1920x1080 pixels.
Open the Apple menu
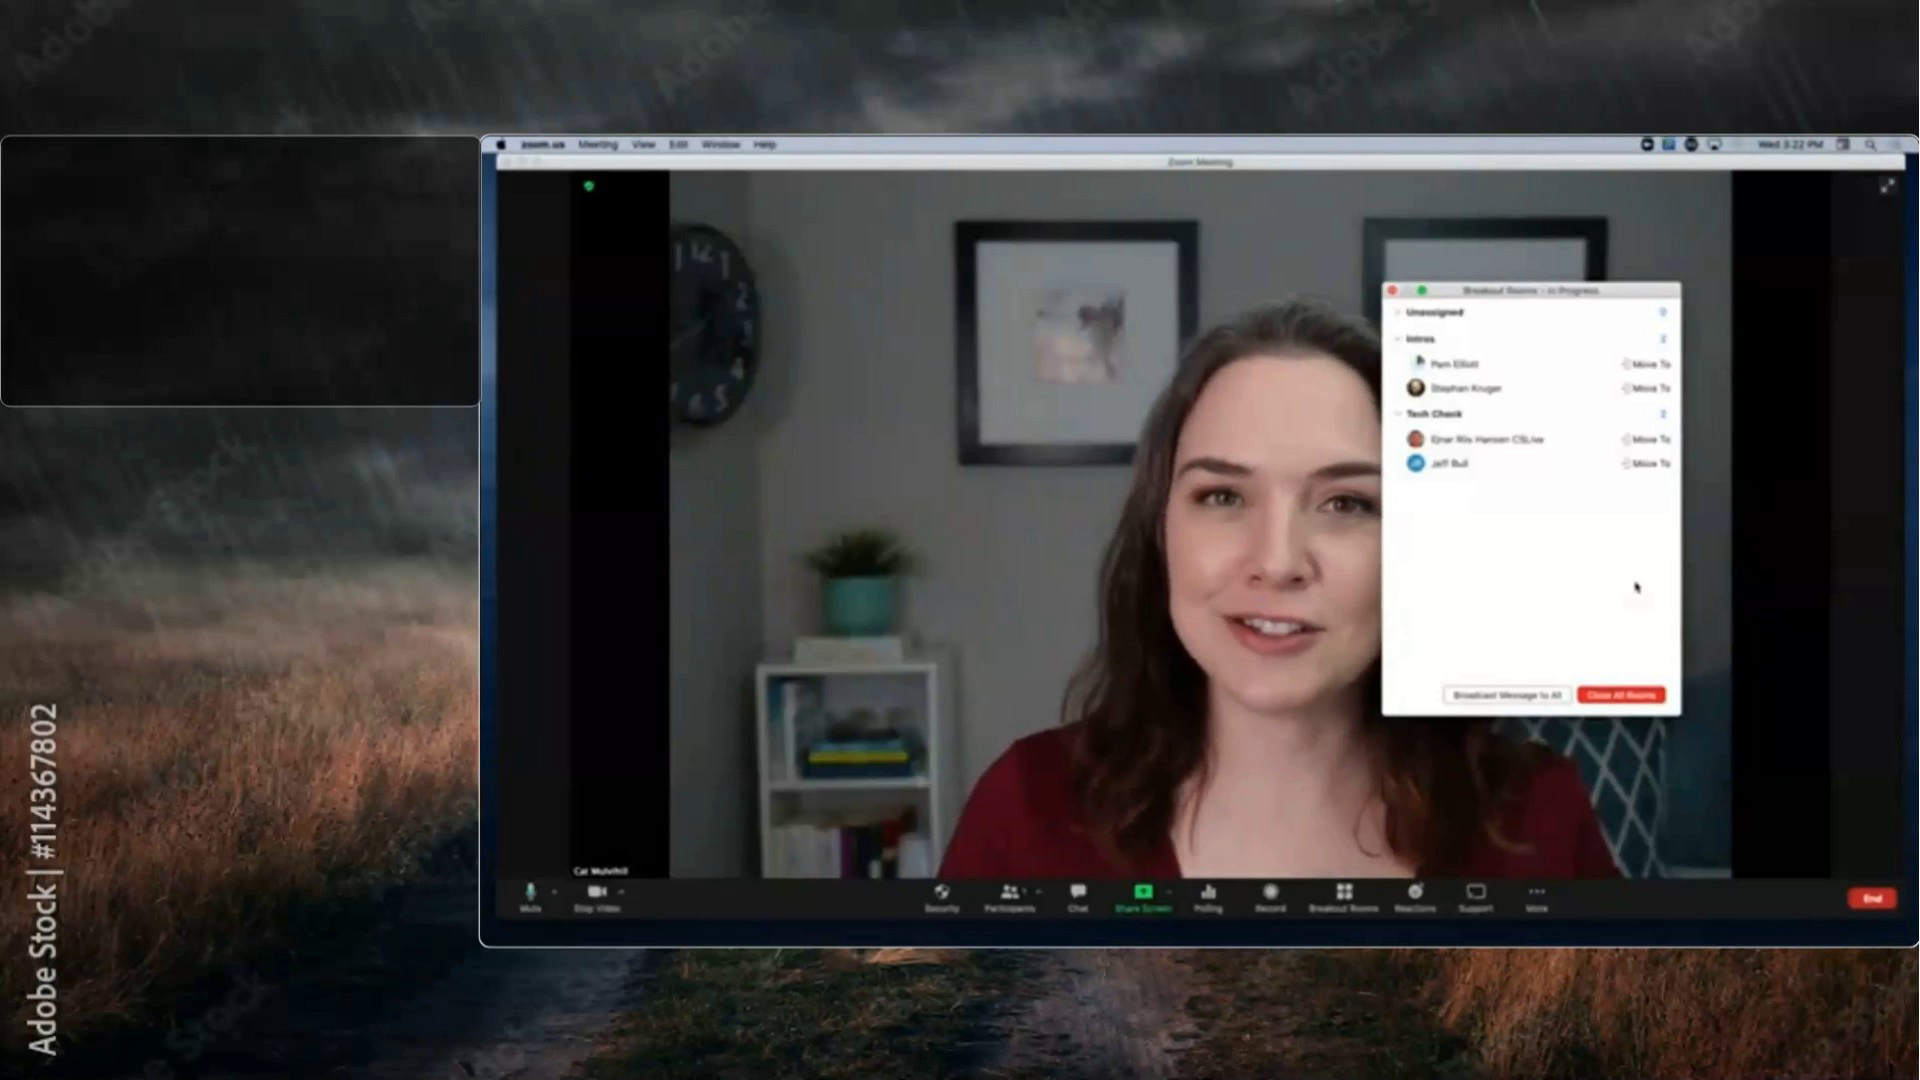click(501, 145)
